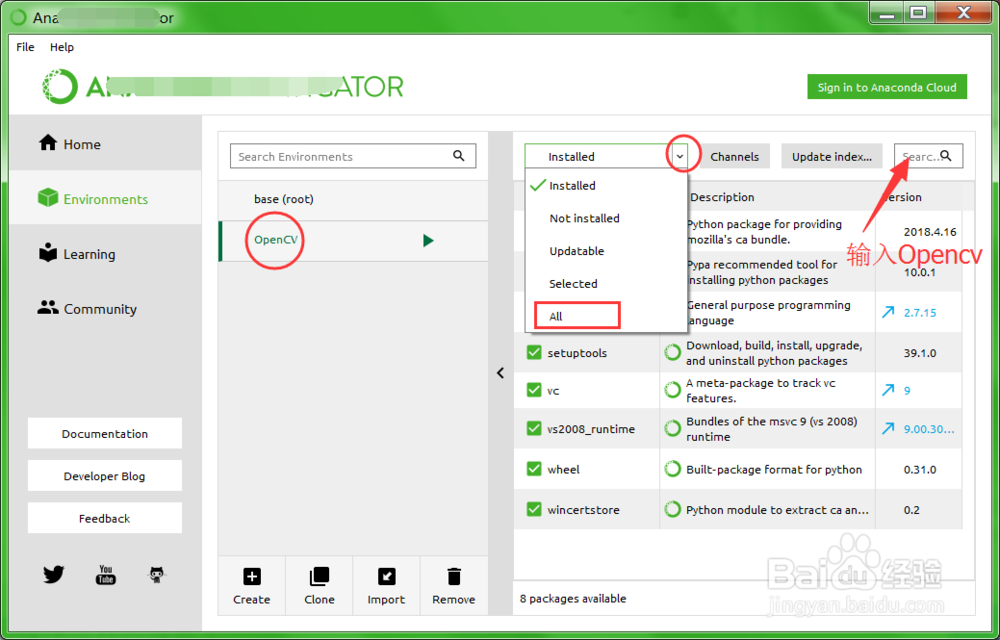Click the Channels button
This screenshot has height=640, width=1000.
(x=735, y=156)
